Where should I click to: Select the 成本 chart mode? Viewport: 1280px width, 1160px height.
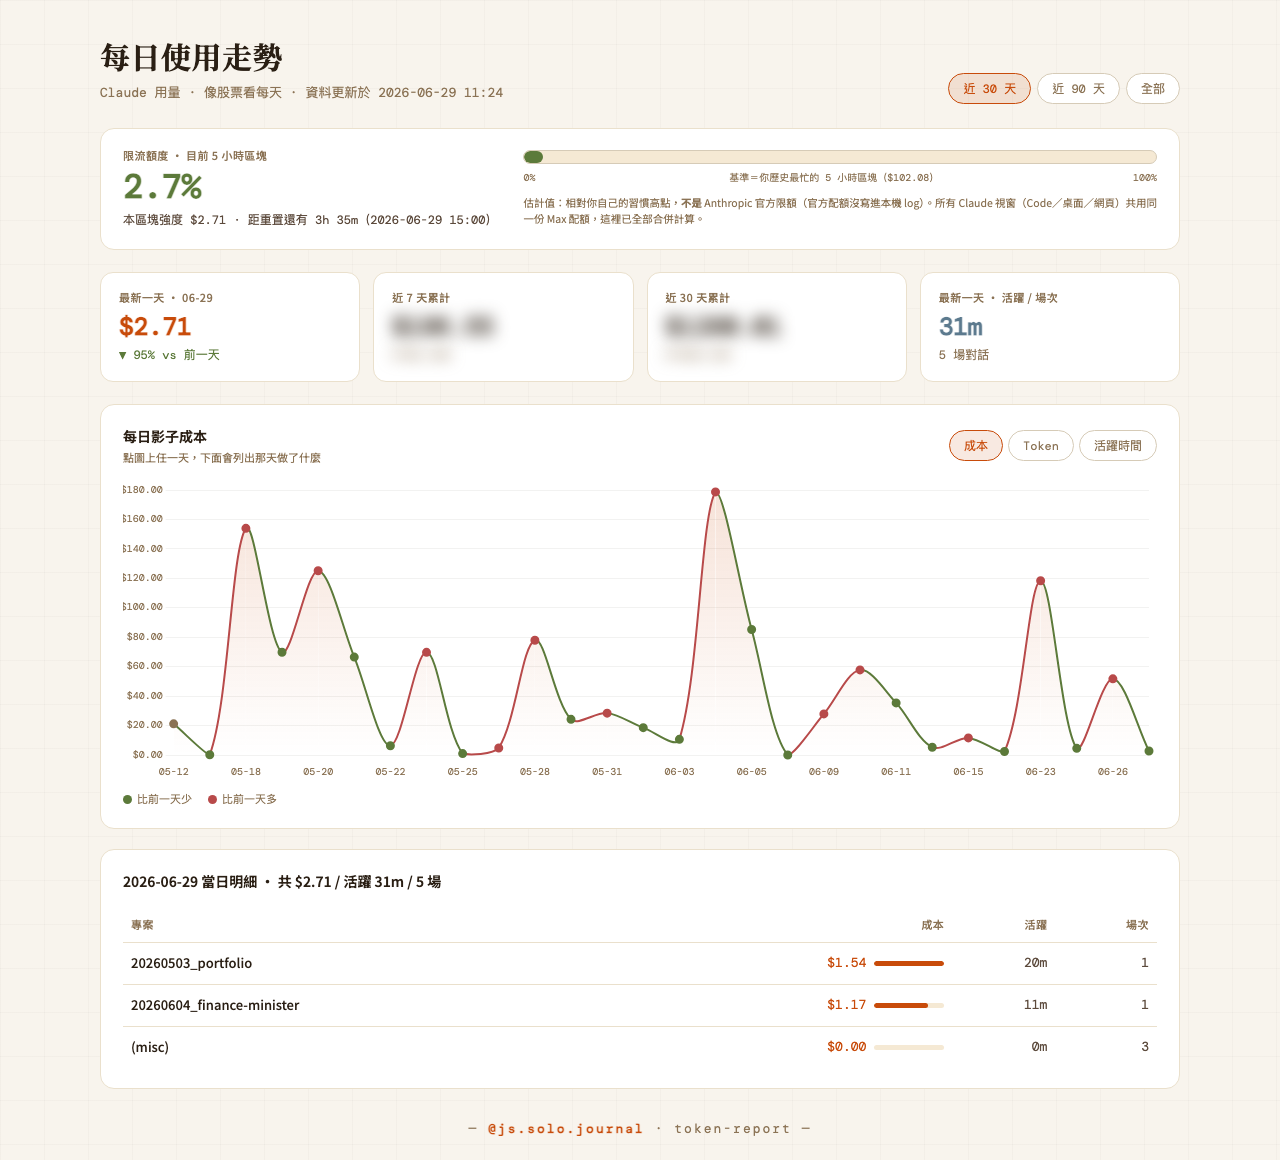(976, 446)
